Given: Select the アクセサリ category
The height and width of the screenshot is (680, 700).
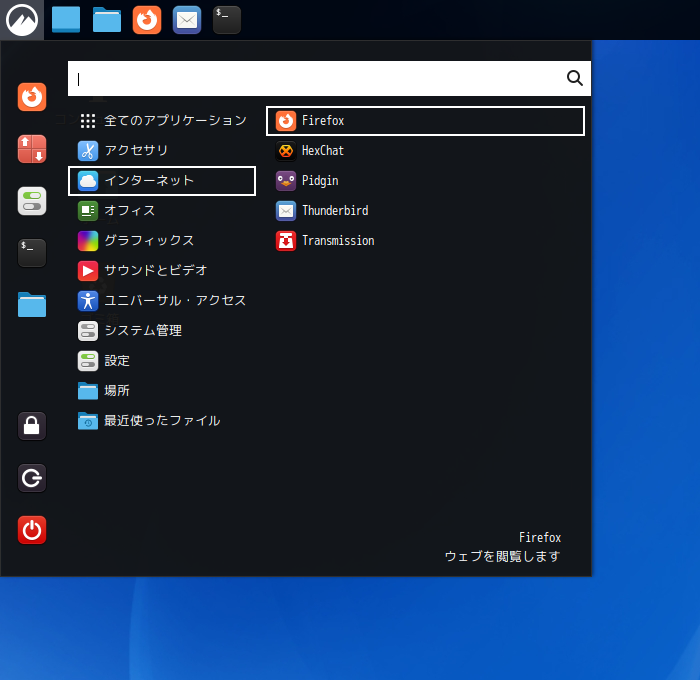Looking at the screenshot, I should (162, 150).
